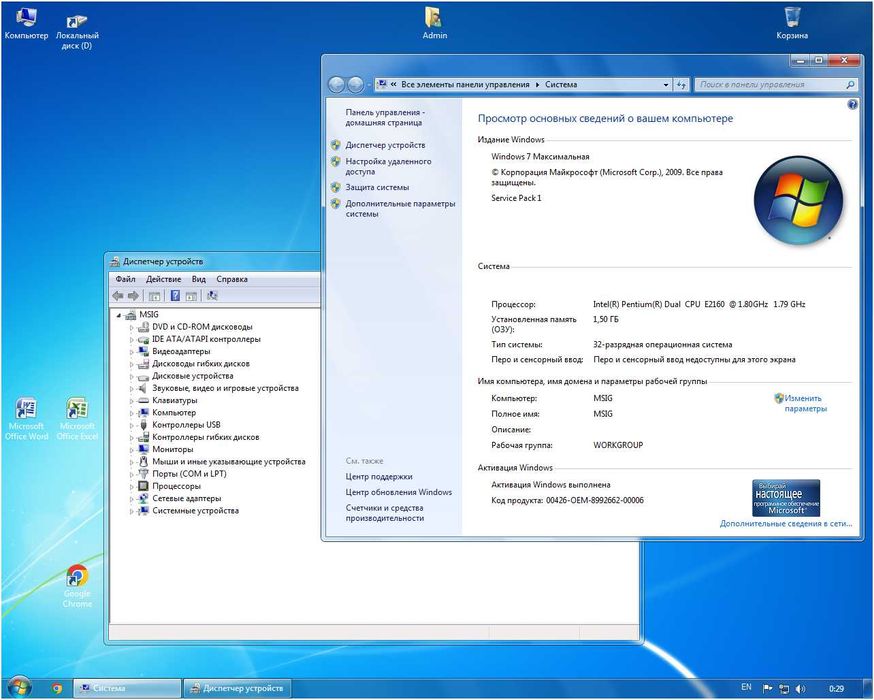Click the Windows Start orb
874x700 pixels.
pyautogui.click(x=19, y=688)
